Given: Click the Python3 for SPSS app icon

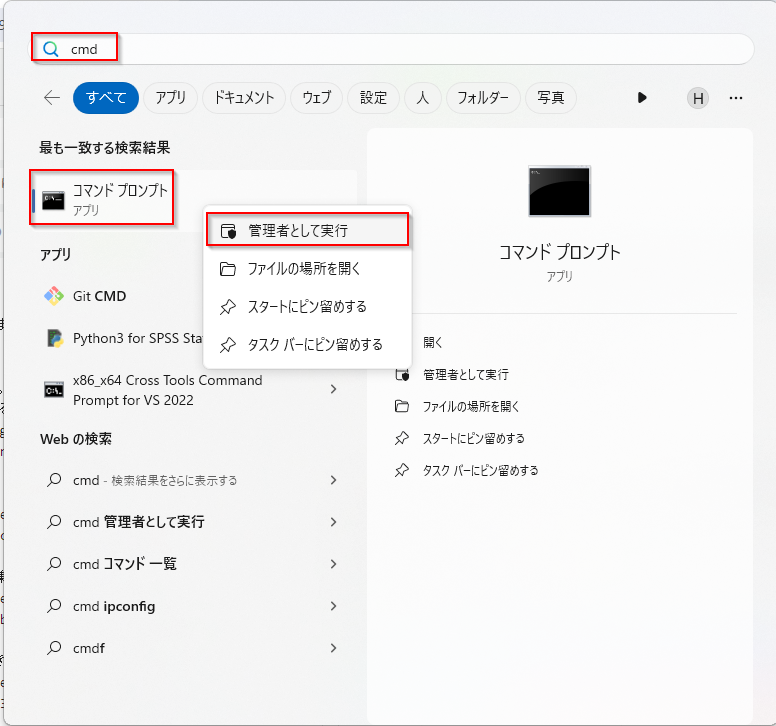Looking at the screenshot, I should pyautogui.click(x=55, y=339).
